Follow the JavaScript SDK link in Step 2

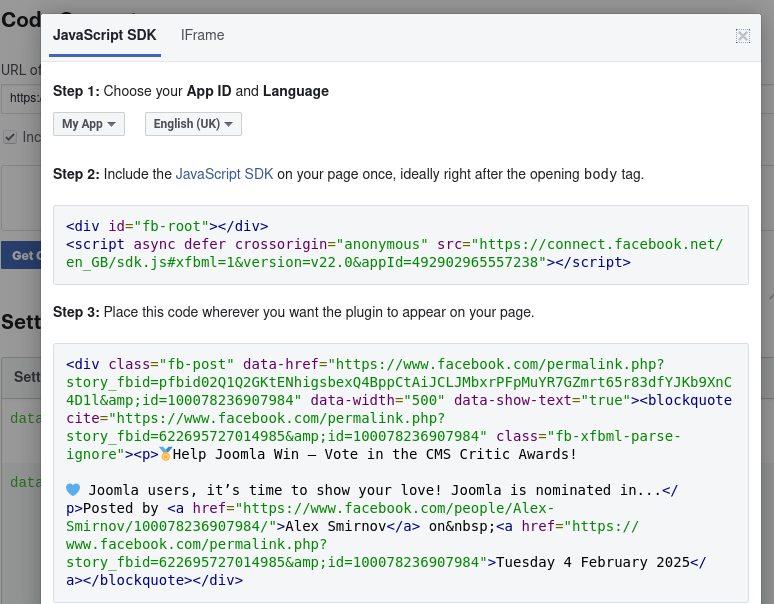coord(224,174)
